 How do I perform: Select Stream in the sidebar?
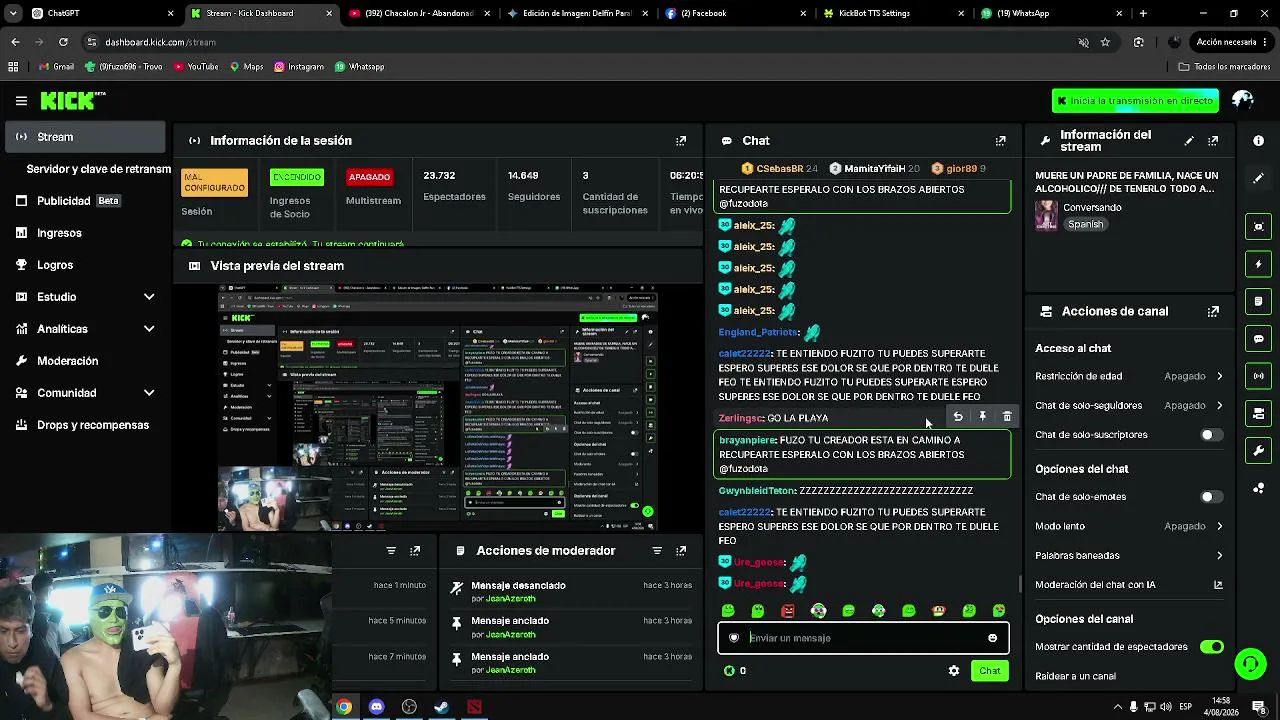pyautogui.click(x=85, y=137)
